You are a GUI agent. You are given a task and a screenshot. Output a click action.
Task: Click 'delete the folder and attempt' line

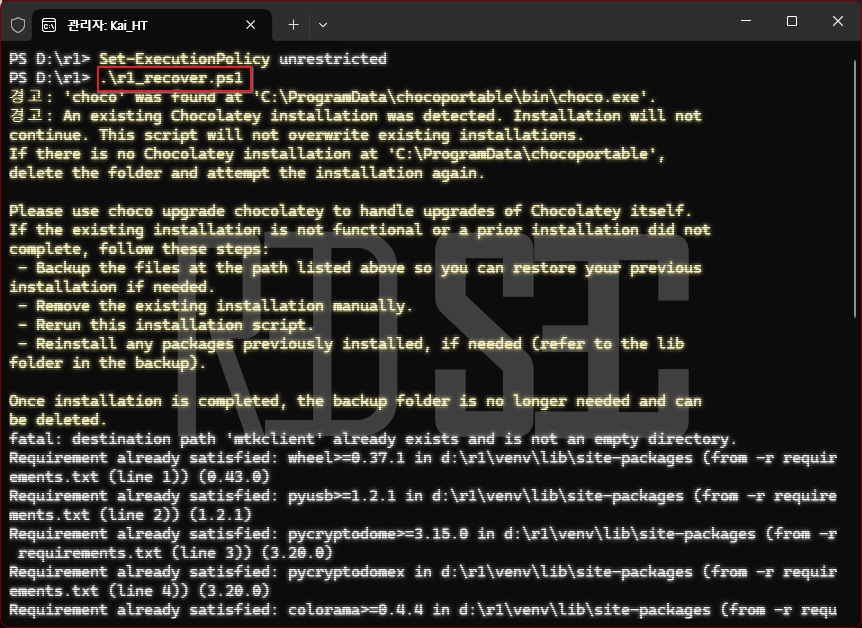246,173
